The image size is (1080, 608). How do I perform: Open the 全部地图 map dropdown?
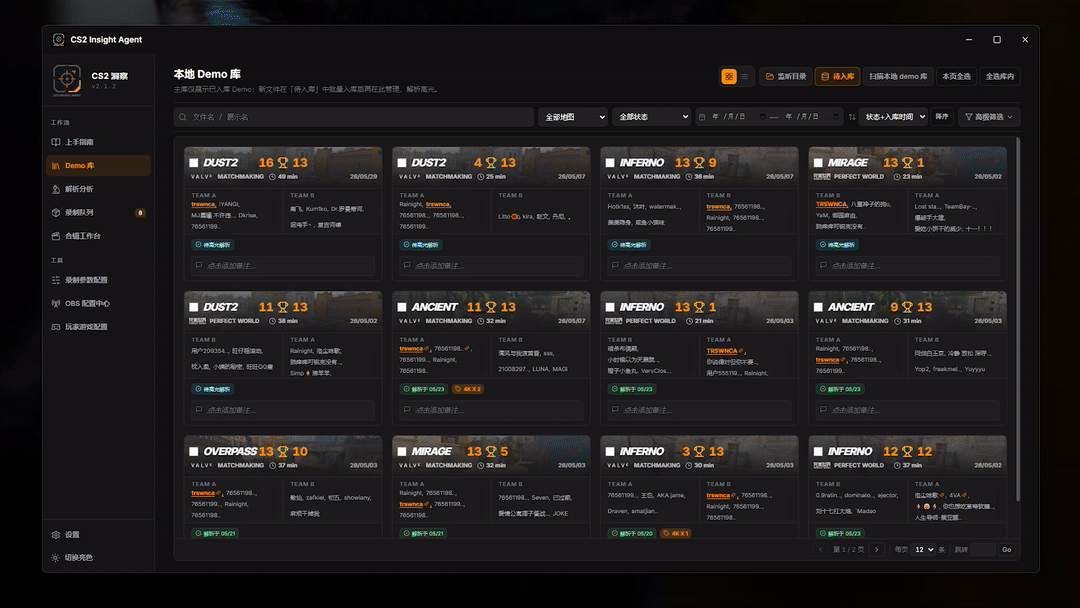click(x=573, y=117)
